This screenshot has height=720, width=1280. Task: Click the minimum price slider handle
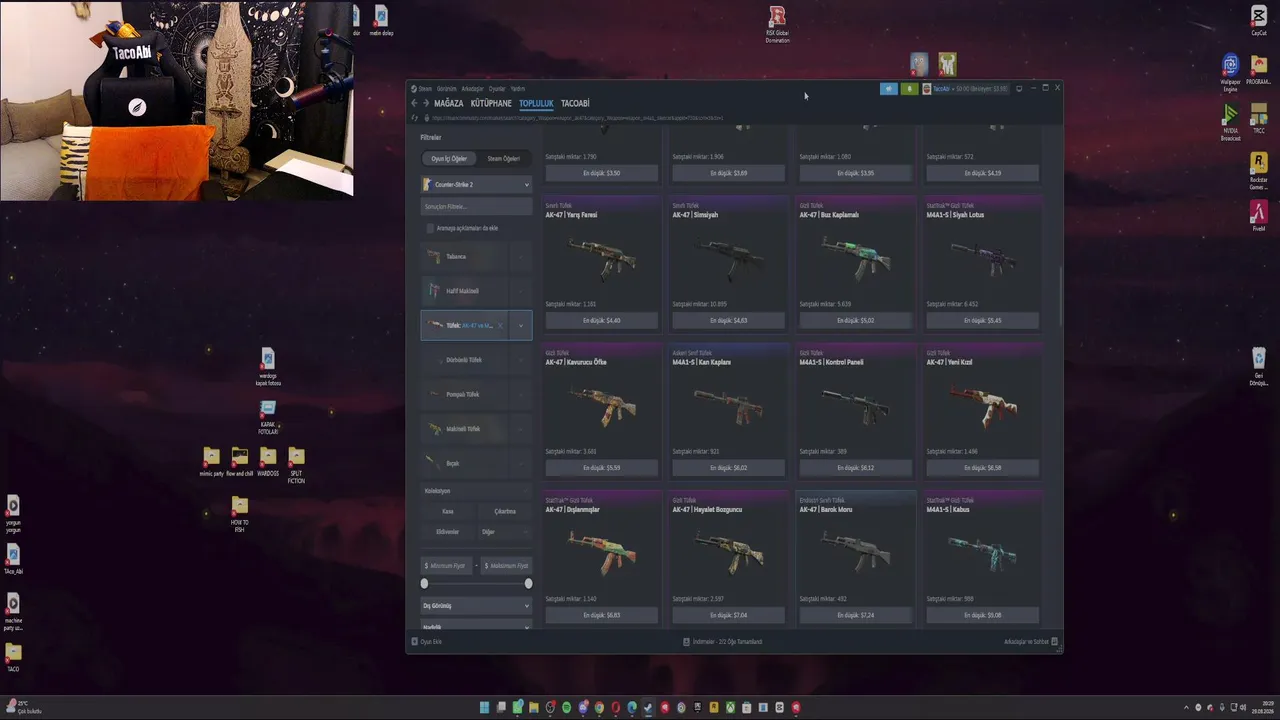424,583
